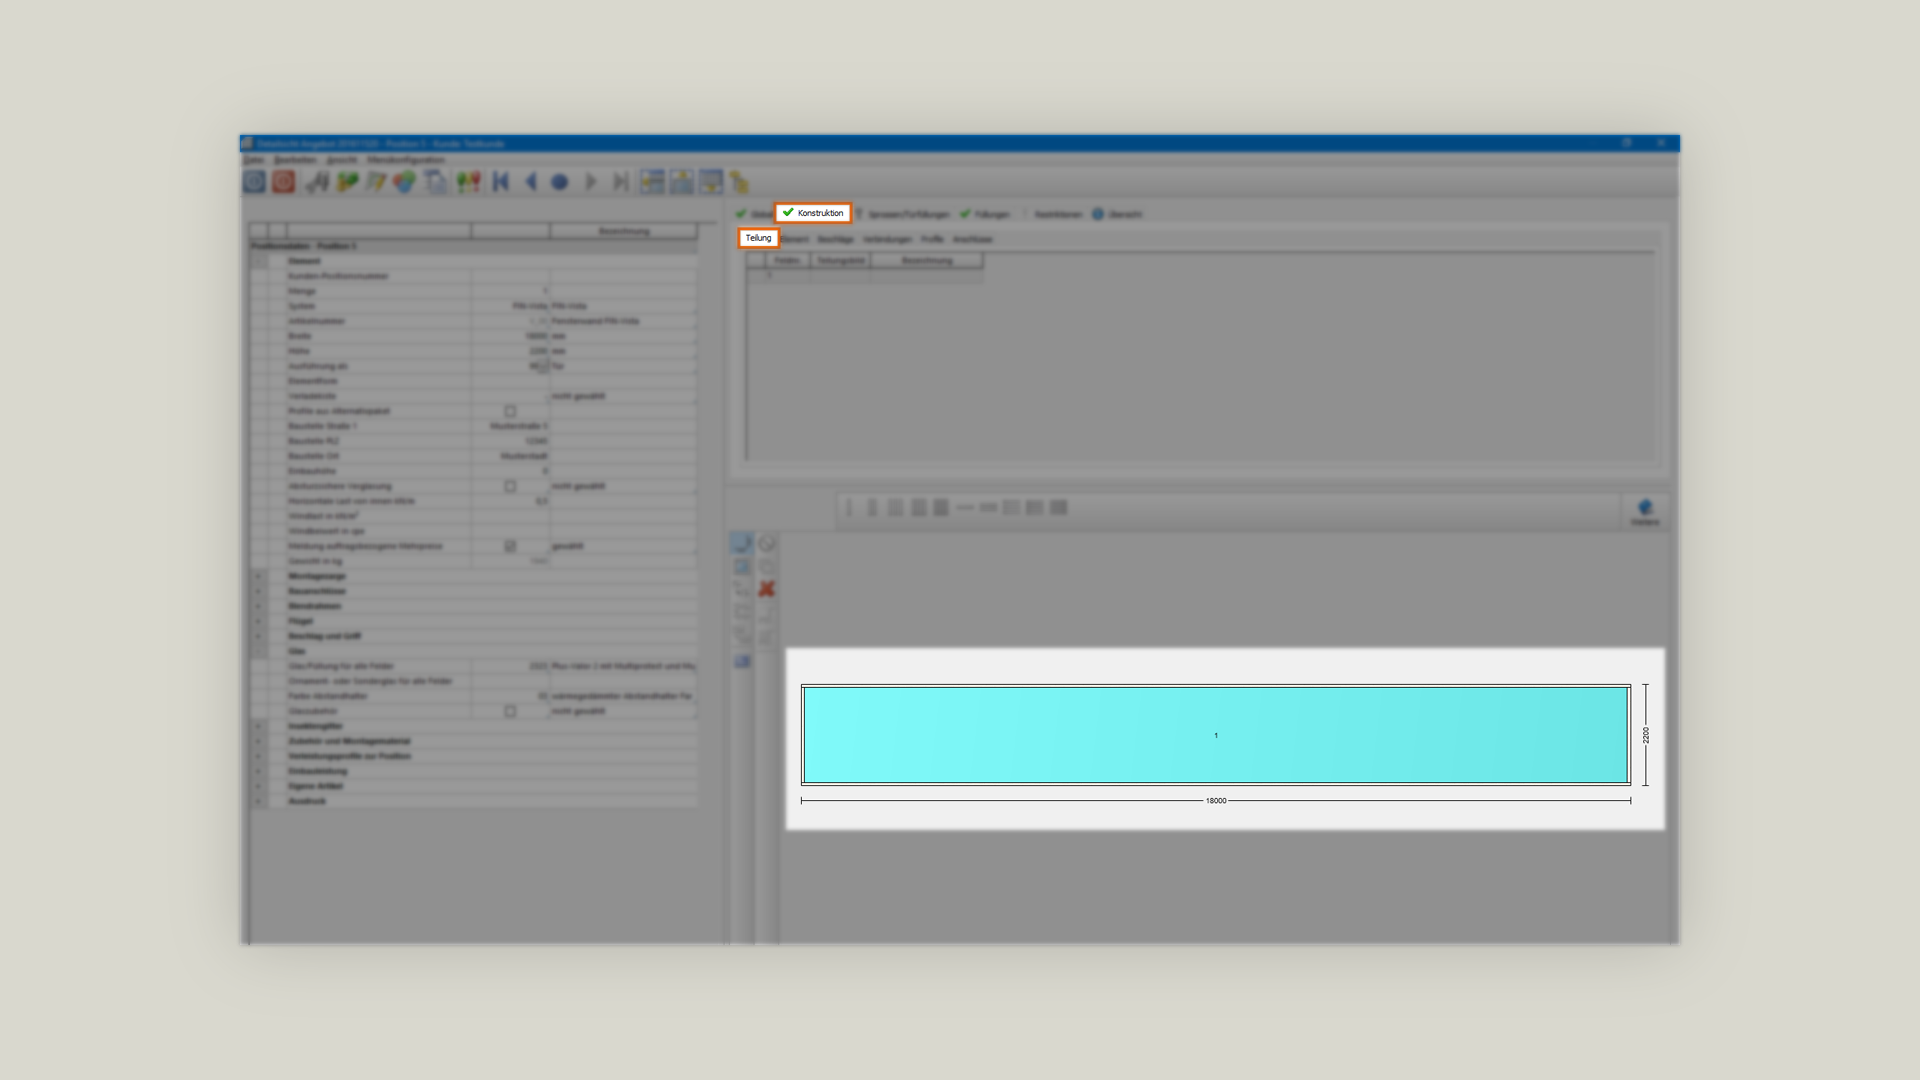Screen dimensions: 1920x1080
Task: Jump to the last position arrow
Action: [x=620, y=182]
